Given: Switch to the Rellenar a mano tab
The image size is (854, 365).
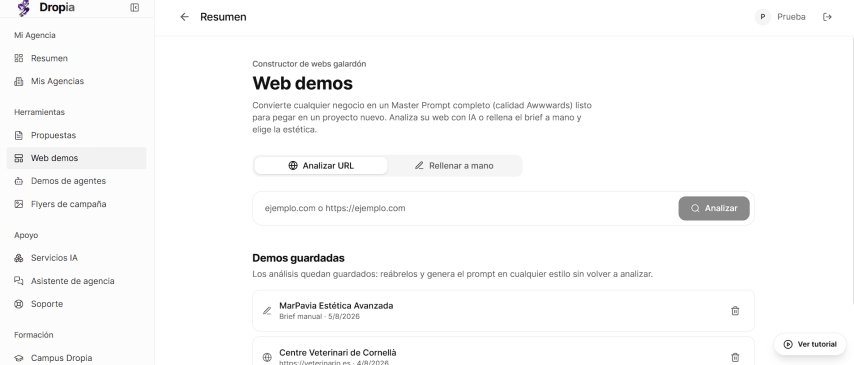Looking at the screenshot, I should click(454, 166).
